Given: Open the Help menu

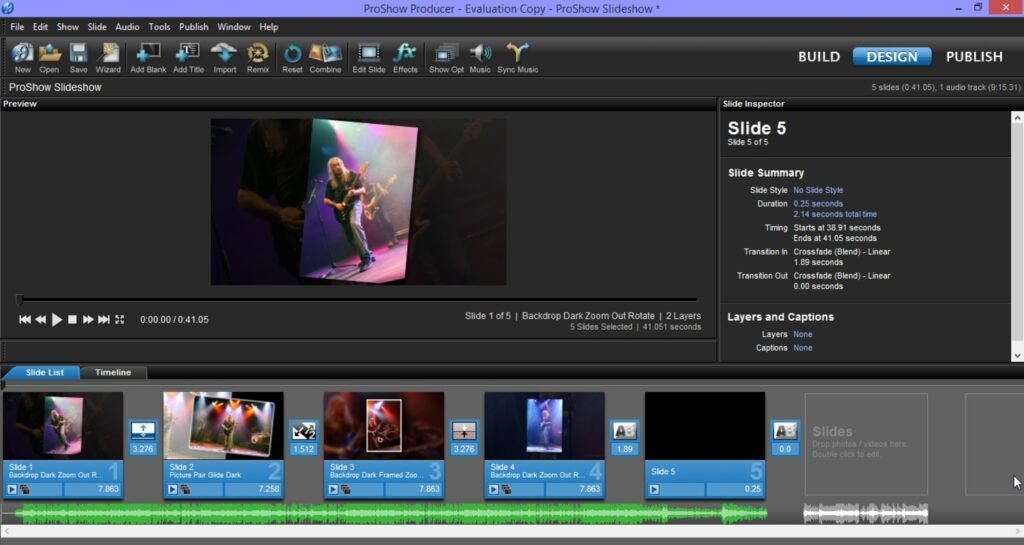Looking at the screenshot, I should point(268,27).
